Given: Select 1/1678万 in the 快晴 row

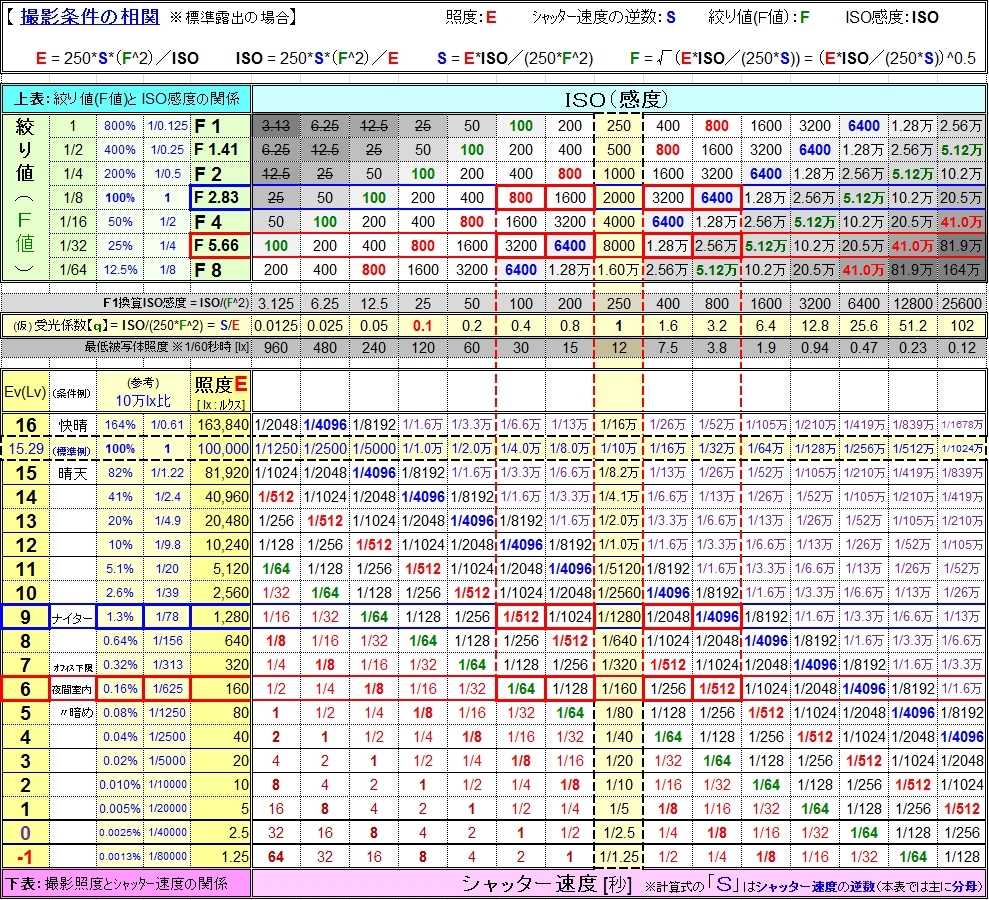Looking at the screenshot, I should click(x=961, y=425).
